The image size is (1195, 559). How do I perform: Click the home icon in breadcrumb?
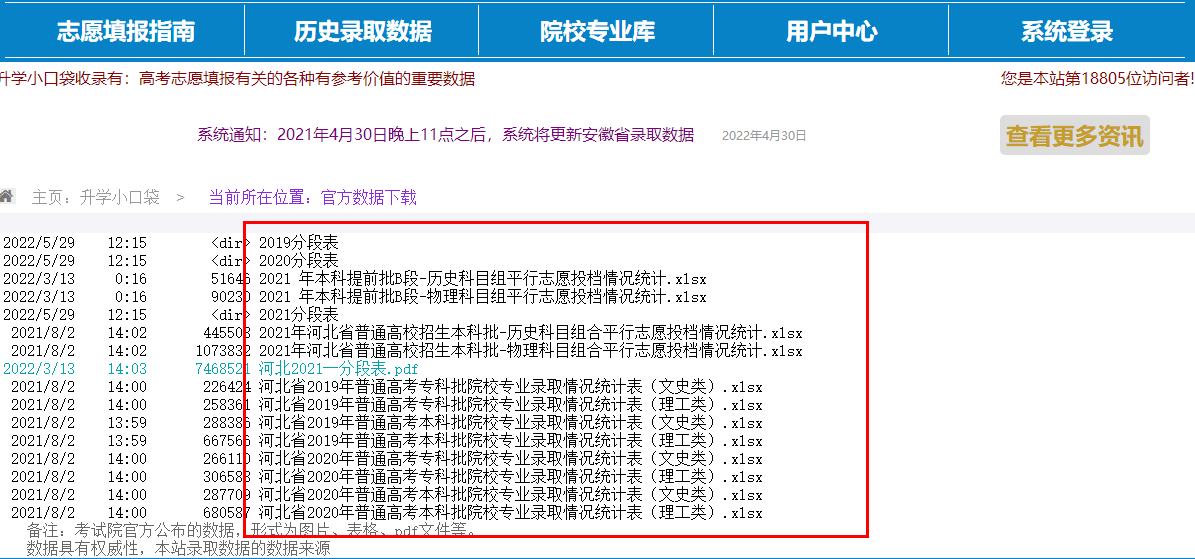7,196
